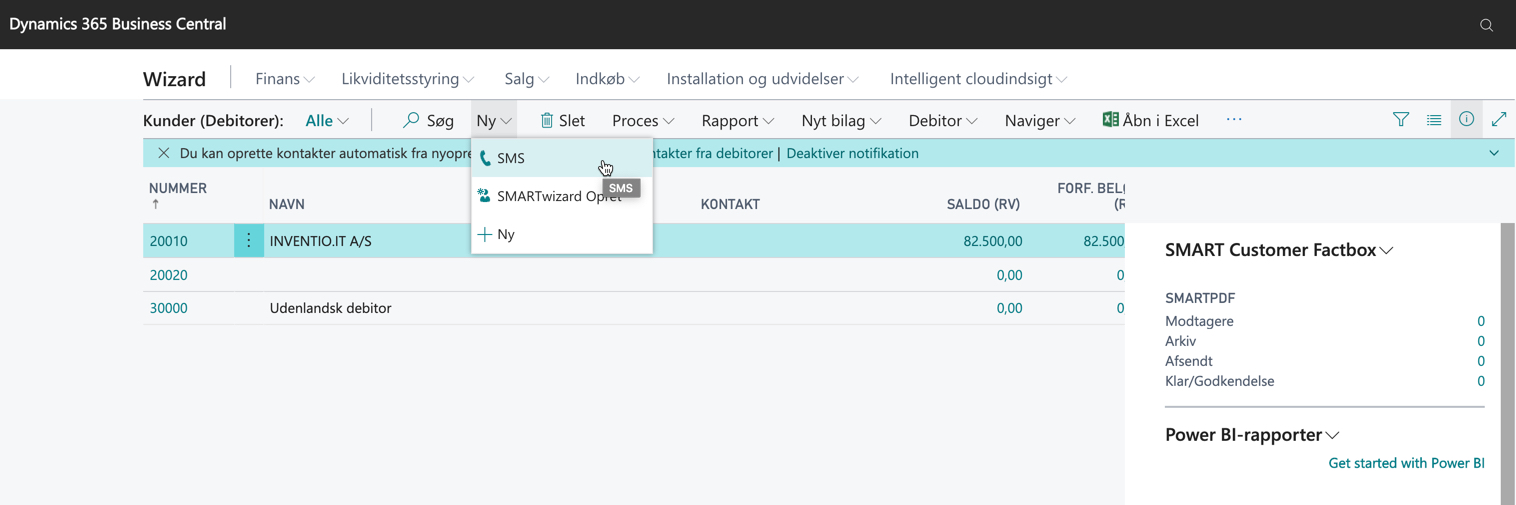This screenshot has height=505, width=1516.
Task: Click Deaktiver notifikation link
Action: pyautogui.click(x=852, y=153)
